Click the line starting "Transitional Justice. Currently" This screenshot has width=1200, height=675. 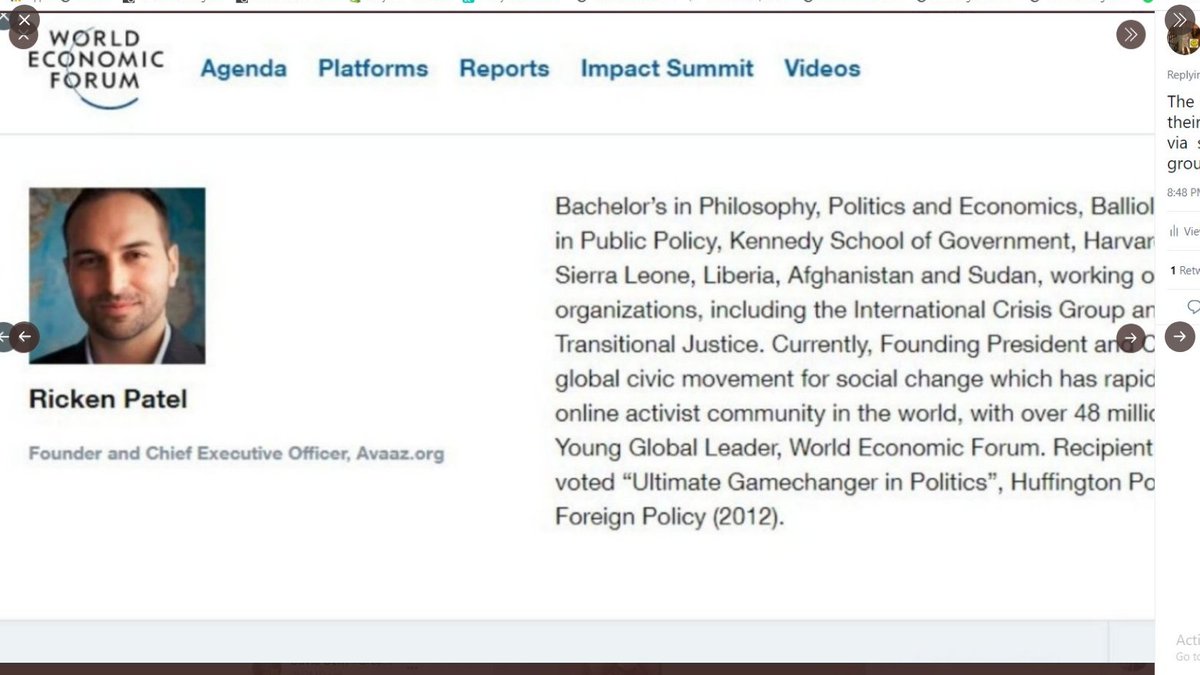pos(855,344)
